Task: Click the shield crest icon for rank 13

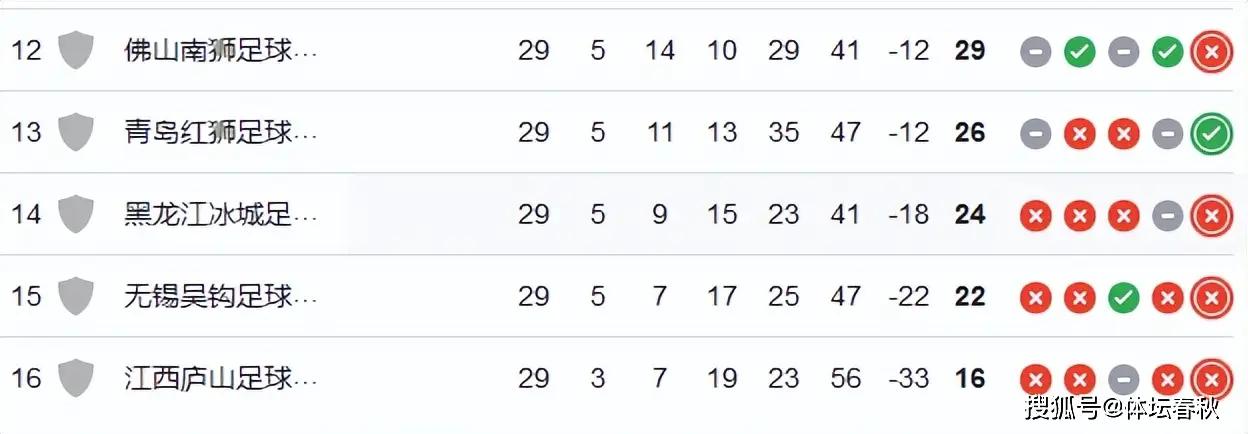Action: point(76,132)
